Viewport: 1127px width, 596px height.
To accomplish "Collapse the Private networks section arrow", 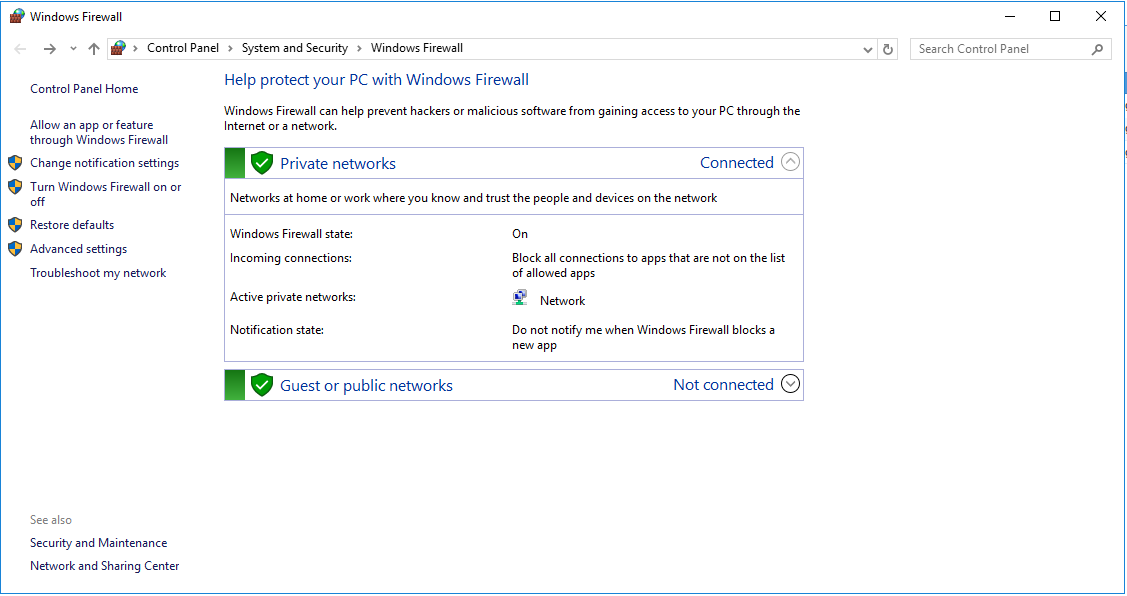I will (790, 162).
